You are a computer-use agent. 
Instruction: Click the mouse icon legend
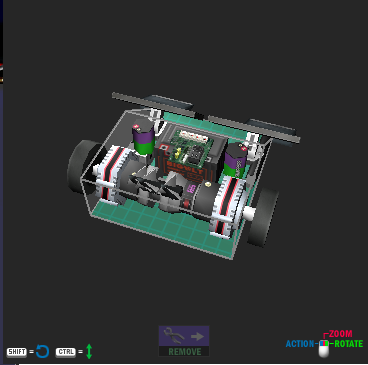point(324,348)
